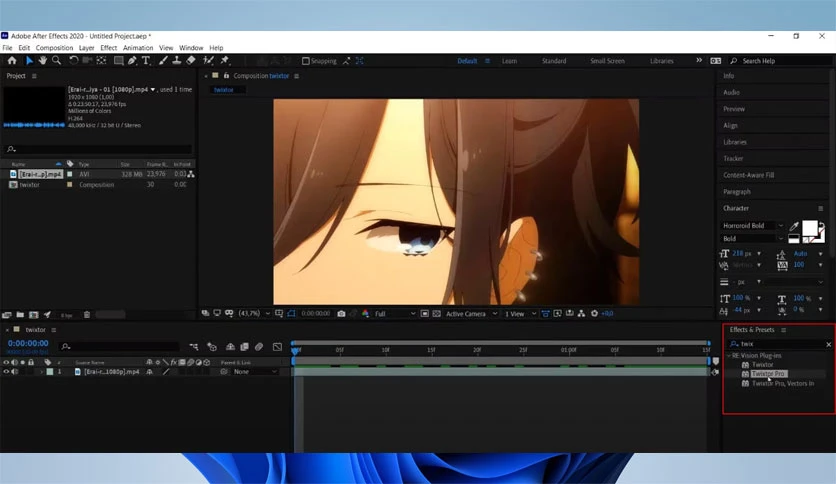Click the teal label color of layer 1

[x=50, y=372]
